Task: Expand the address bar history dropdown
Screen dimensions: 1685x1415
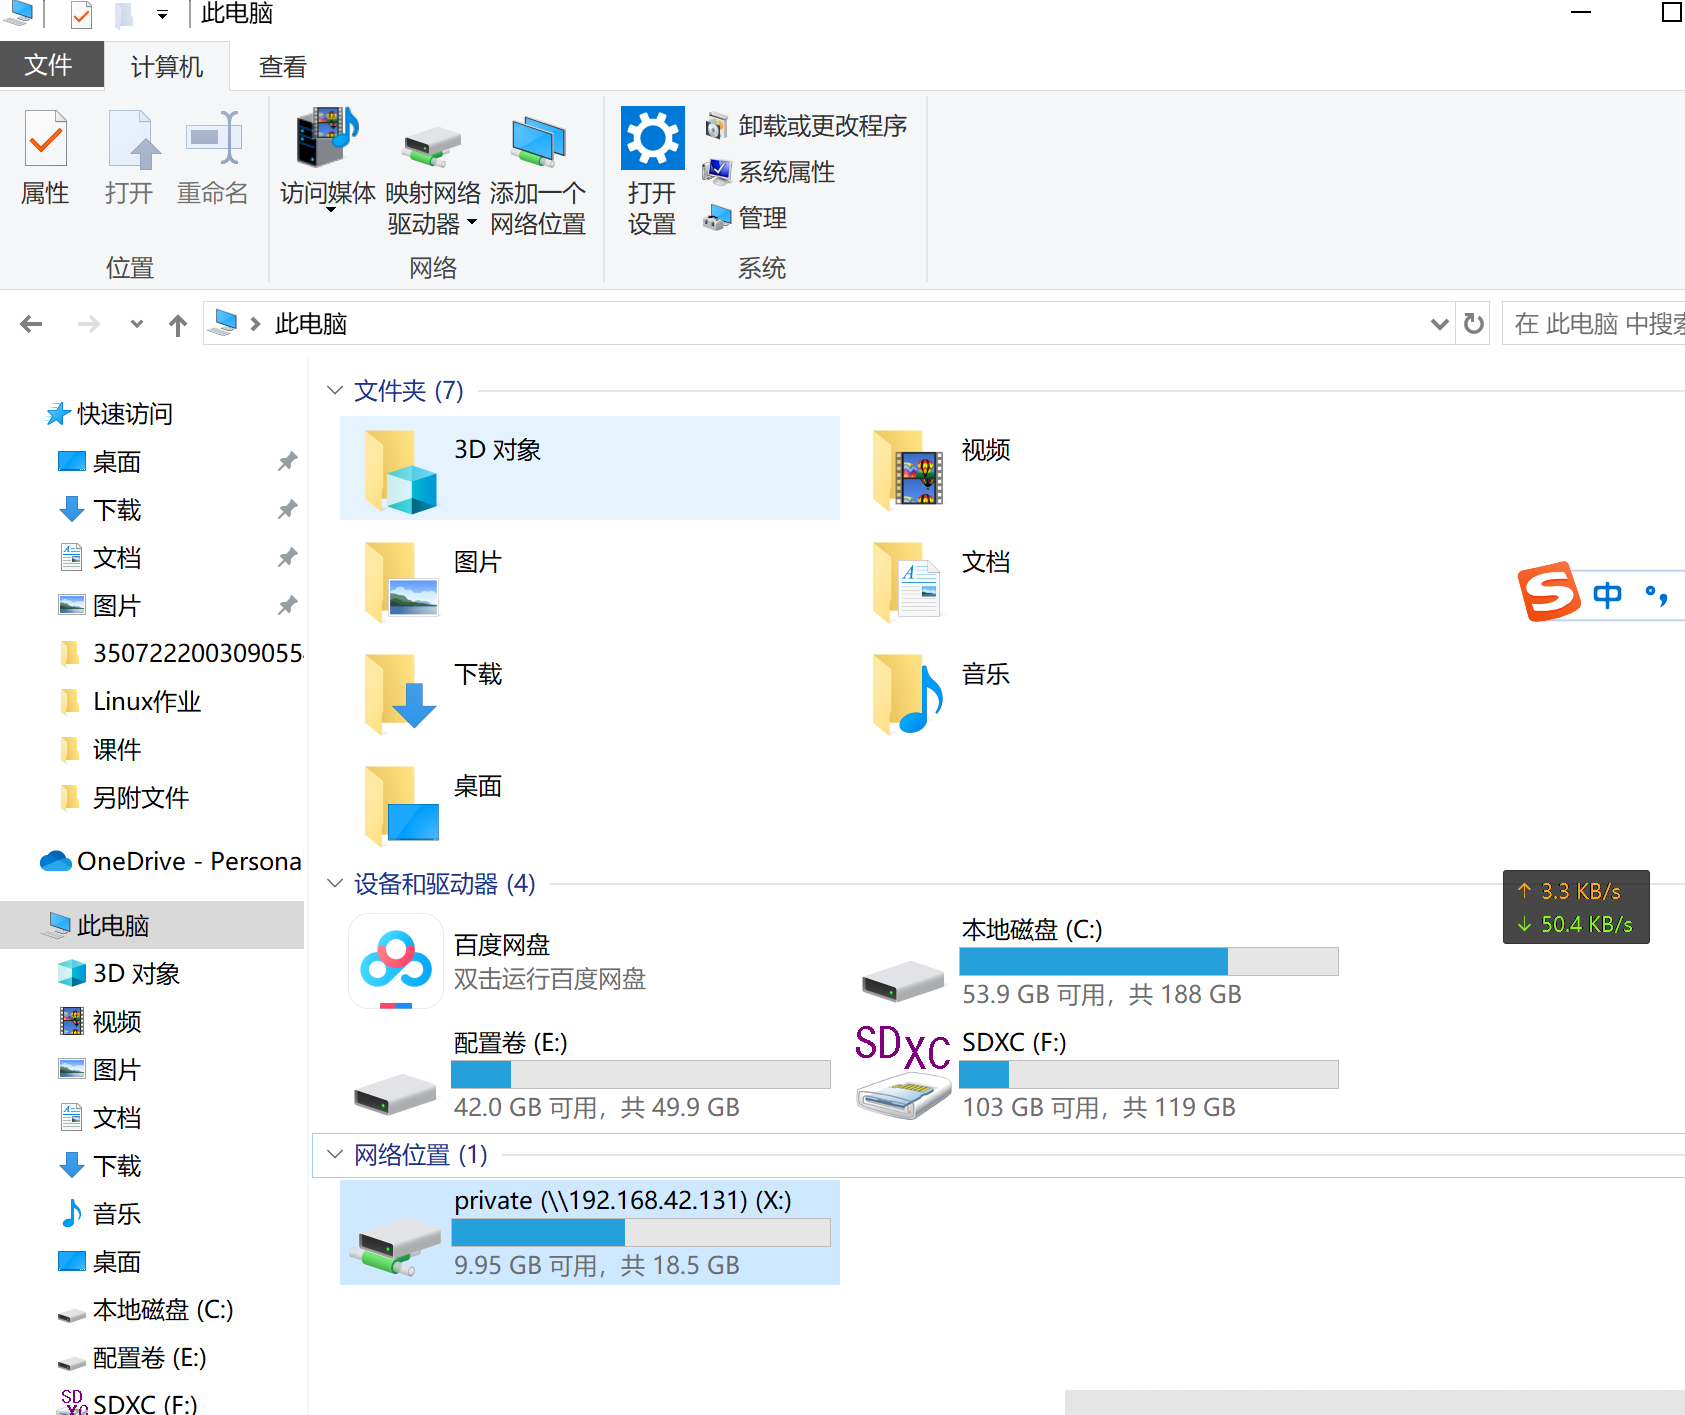Action: tap(1439, 324)
